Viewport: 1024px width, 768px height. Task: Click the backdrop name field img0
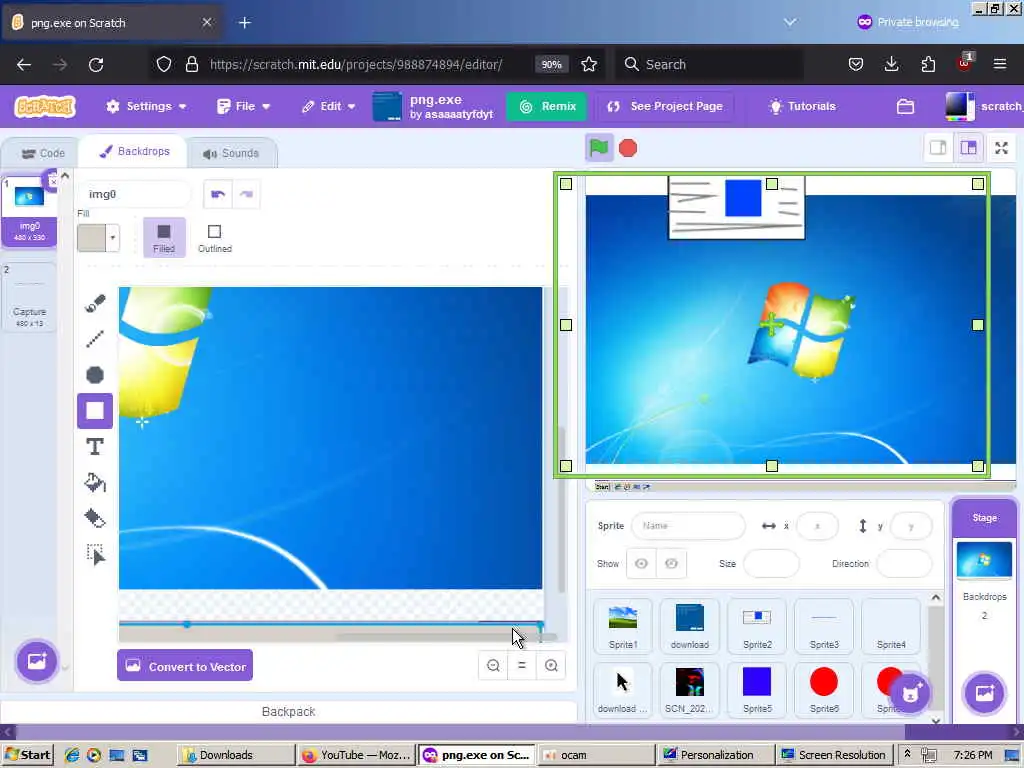(x=134, y=194)
